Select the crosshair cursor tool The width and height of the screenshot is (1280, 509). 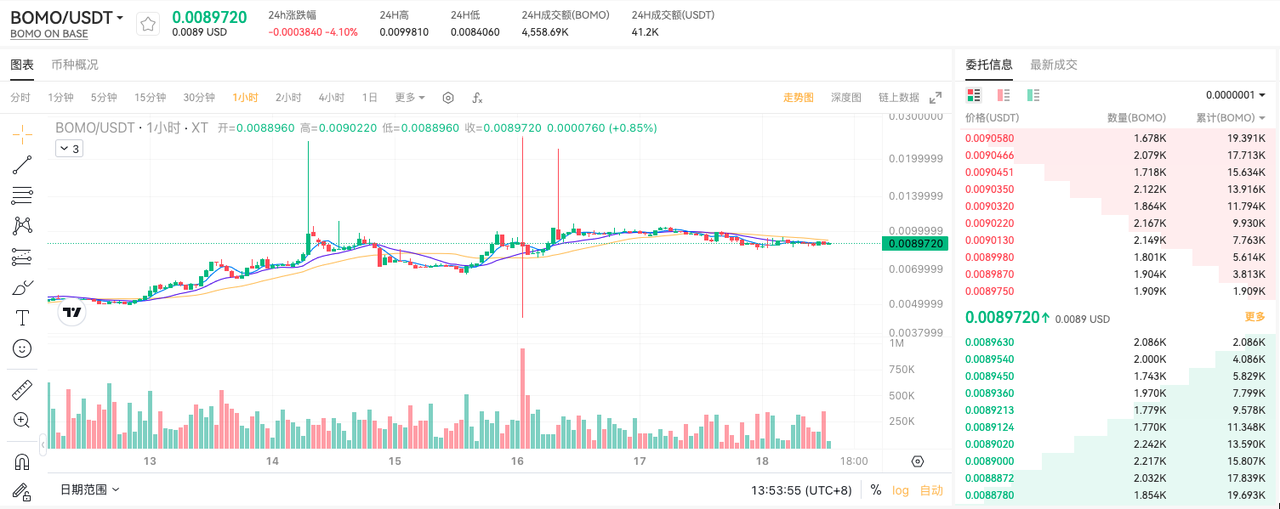click(22, 133)
